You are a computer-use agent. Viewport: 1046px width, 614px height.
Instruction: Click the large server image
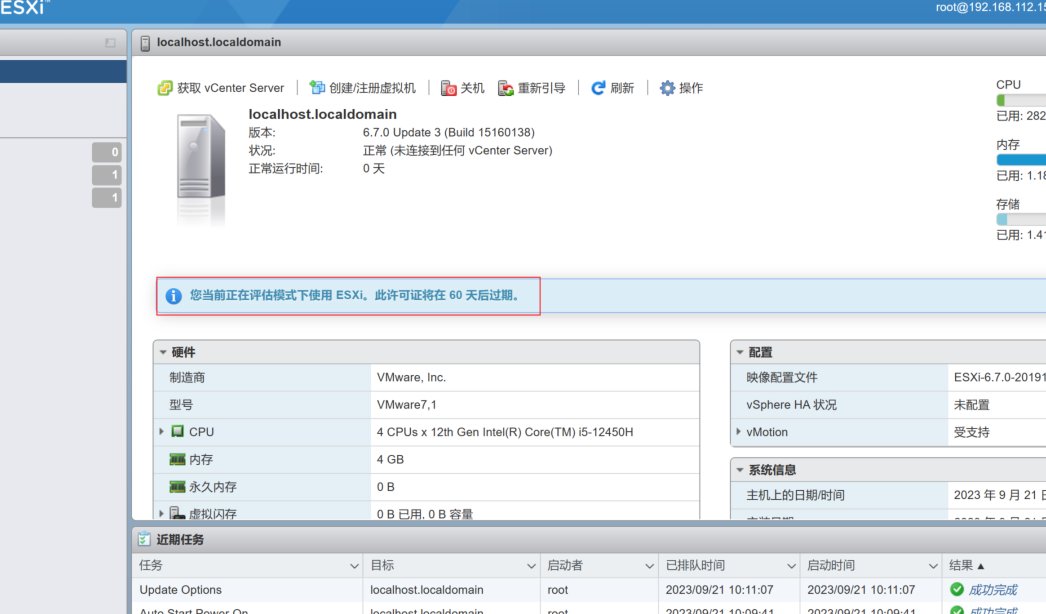point(201,156)
